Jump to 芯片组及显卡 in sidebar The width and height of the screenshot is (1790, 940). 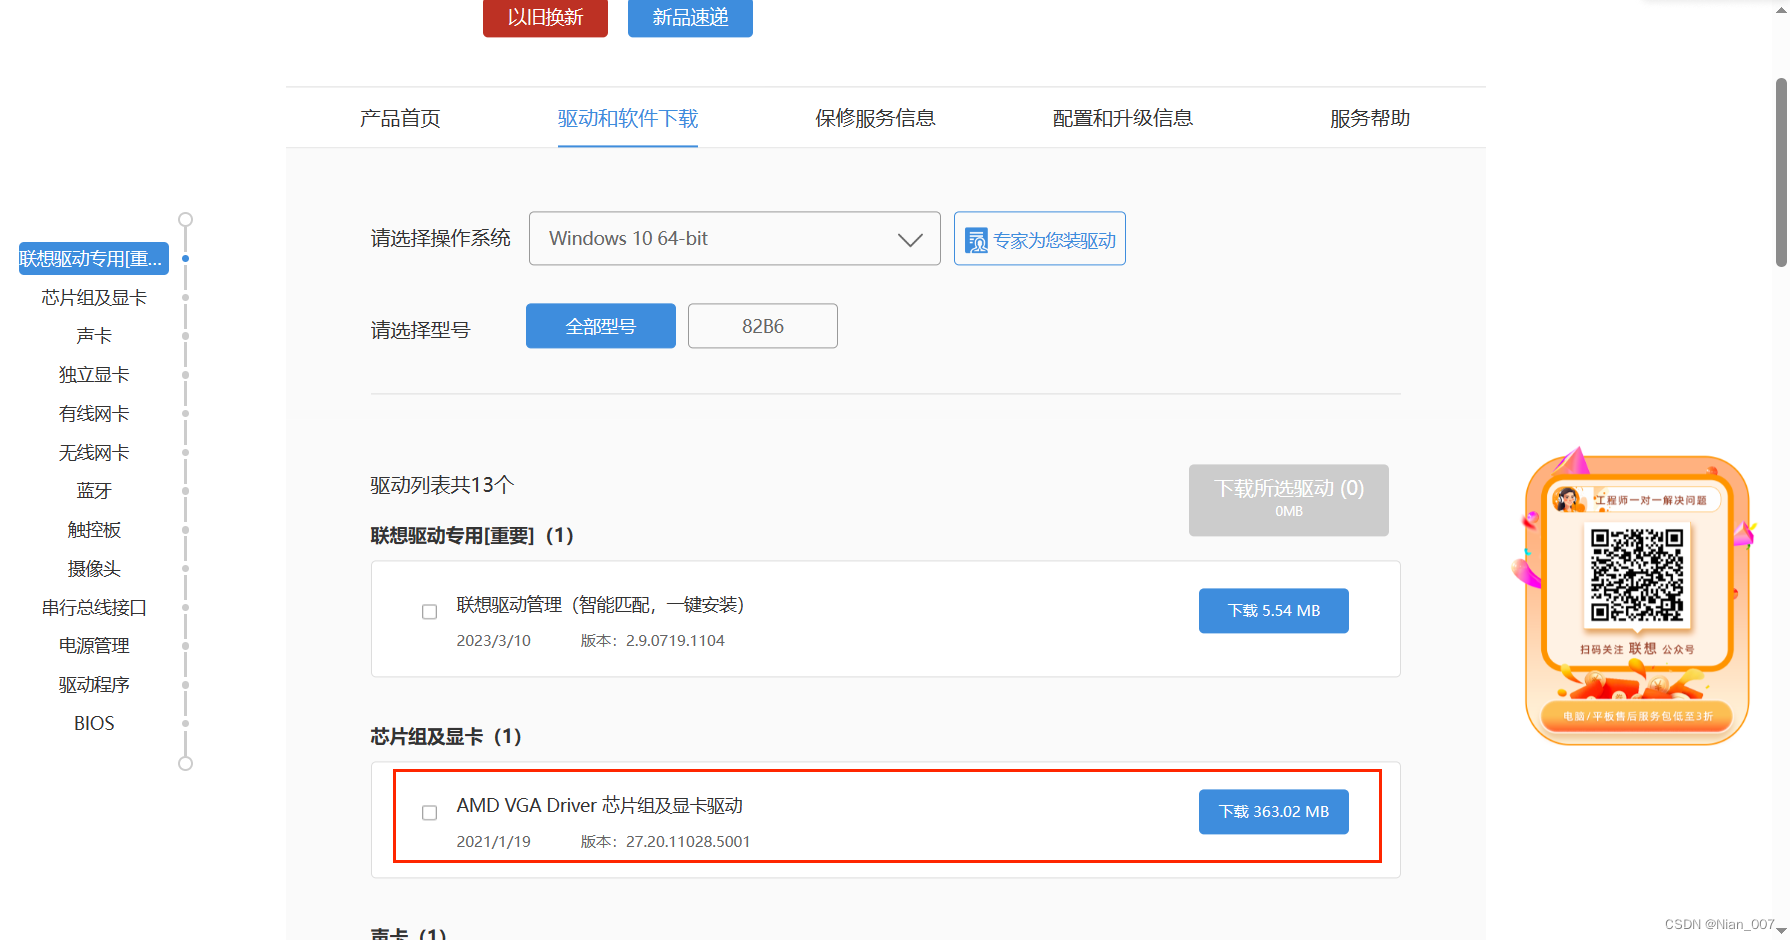click(x=94, y=298)
